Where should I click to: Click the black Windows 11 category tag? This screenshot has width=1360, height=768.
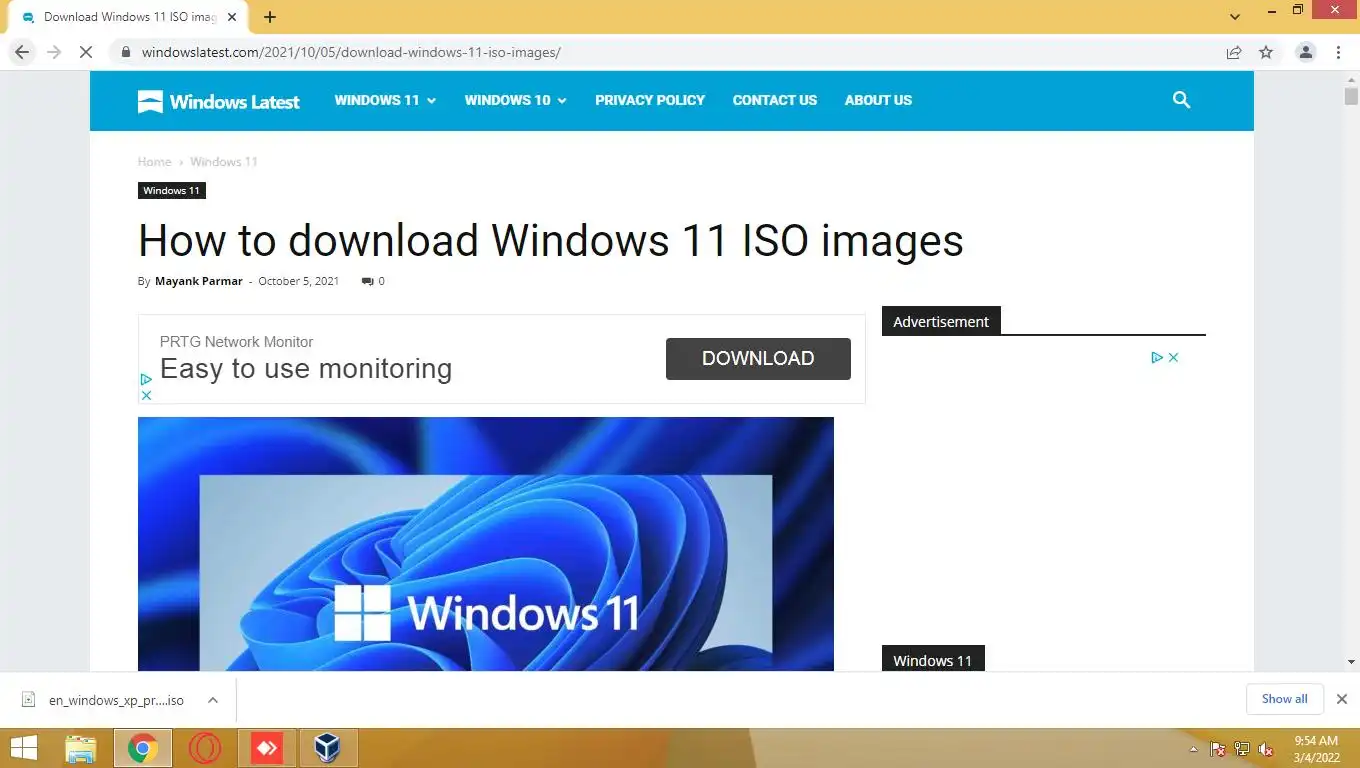[171, 190]
